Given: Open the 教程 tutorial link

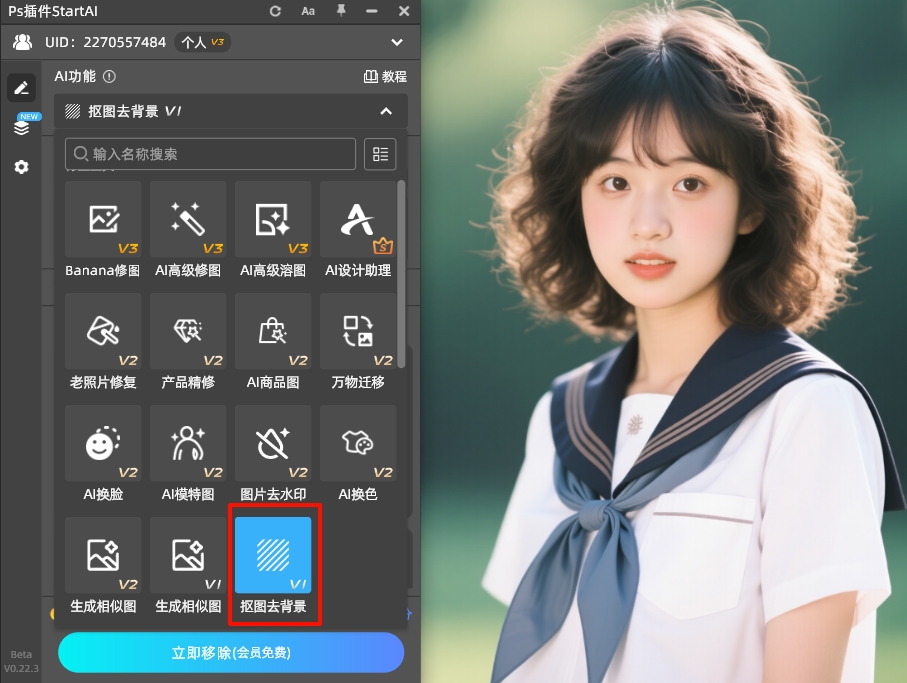Looking at the screenshot, I should coord(385,76).
